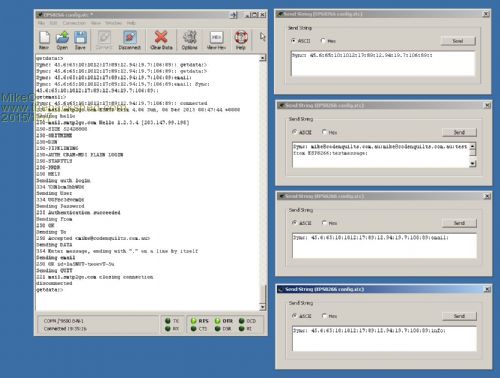Viewport: 500px width, 378px height.
Task: Click the View Hex toolbar icon
Action: [216, 40]
